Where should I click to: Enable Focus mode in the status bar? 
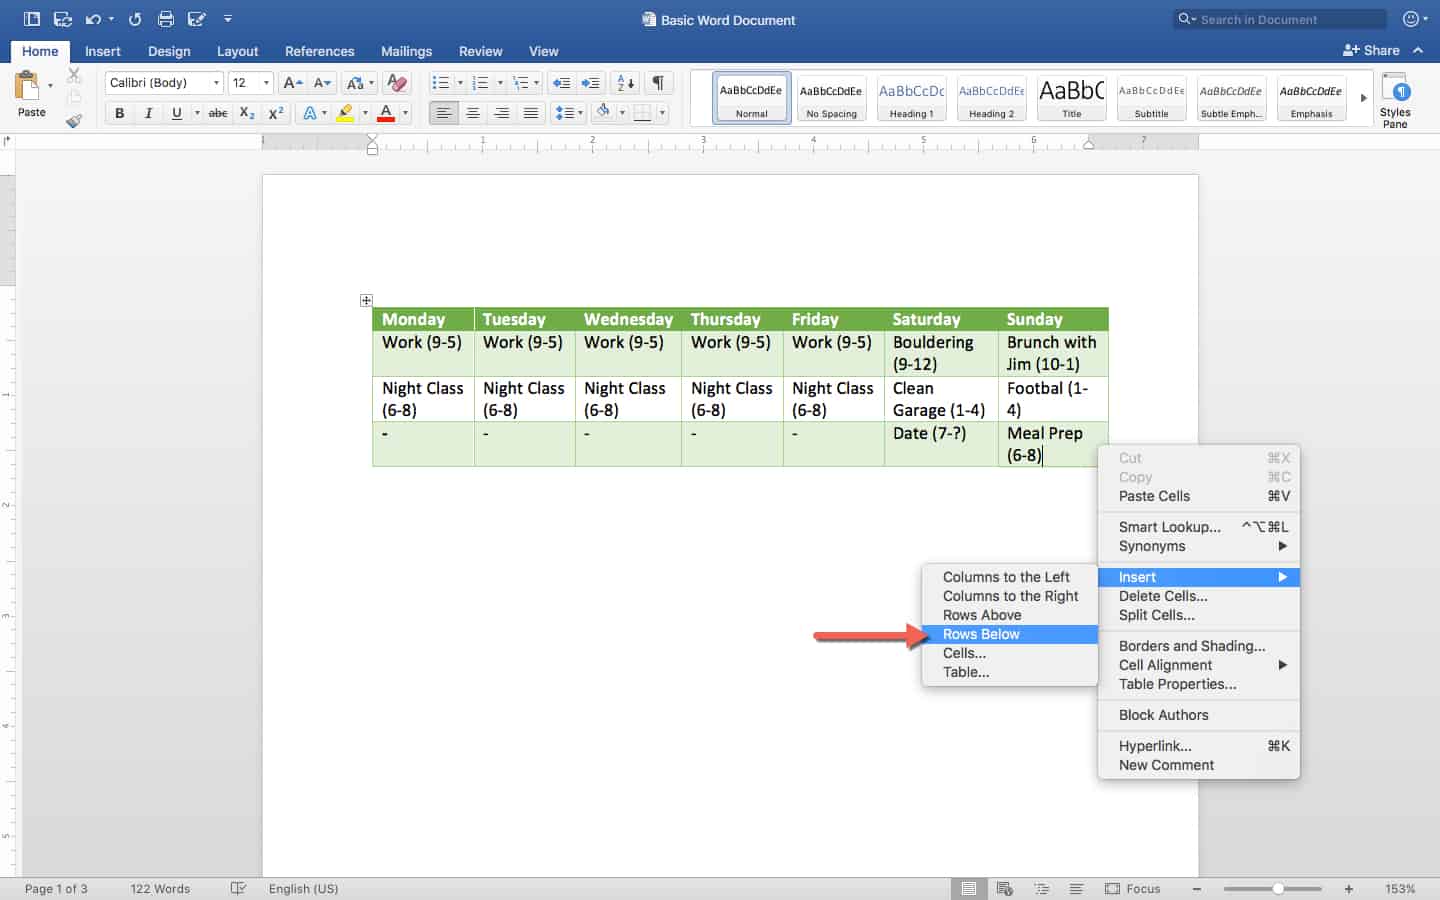(1132, 888)
